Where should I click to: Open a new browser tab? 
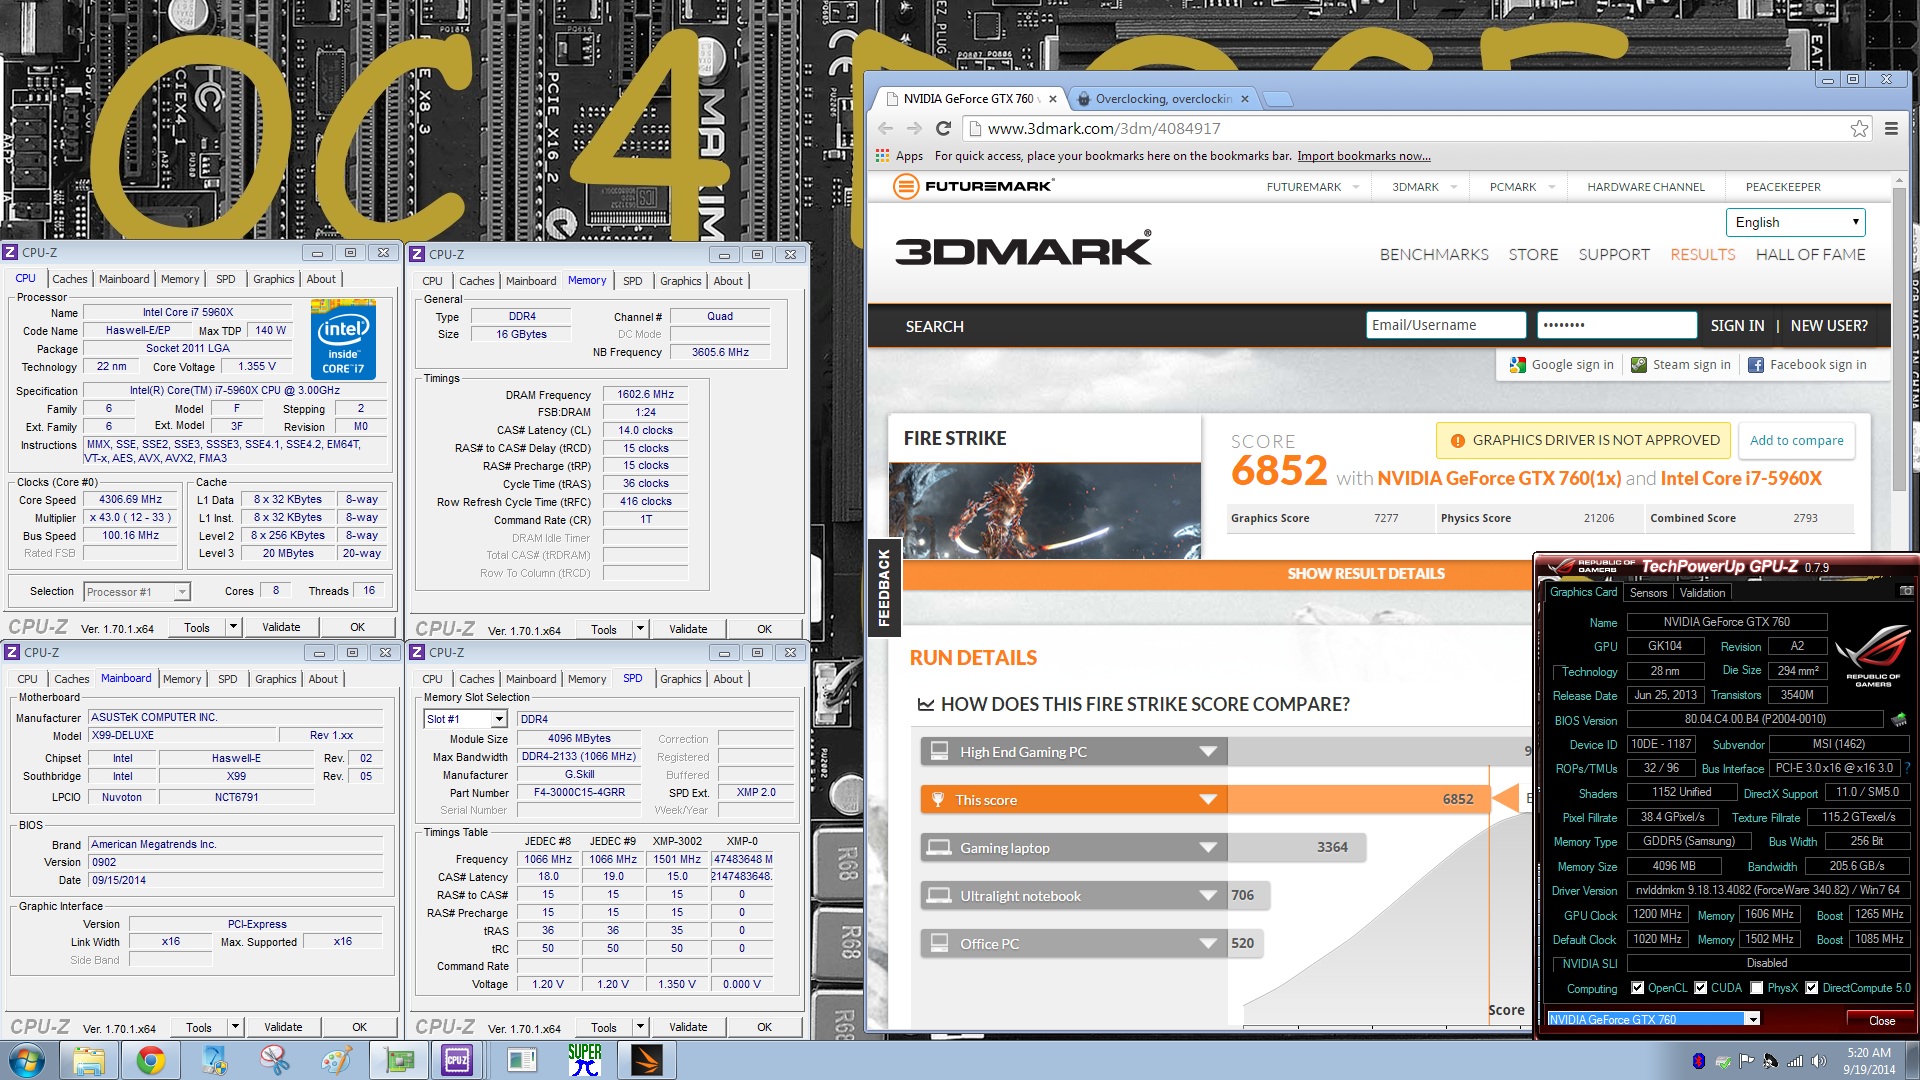pyautogui.click(x=1277, y=99)
